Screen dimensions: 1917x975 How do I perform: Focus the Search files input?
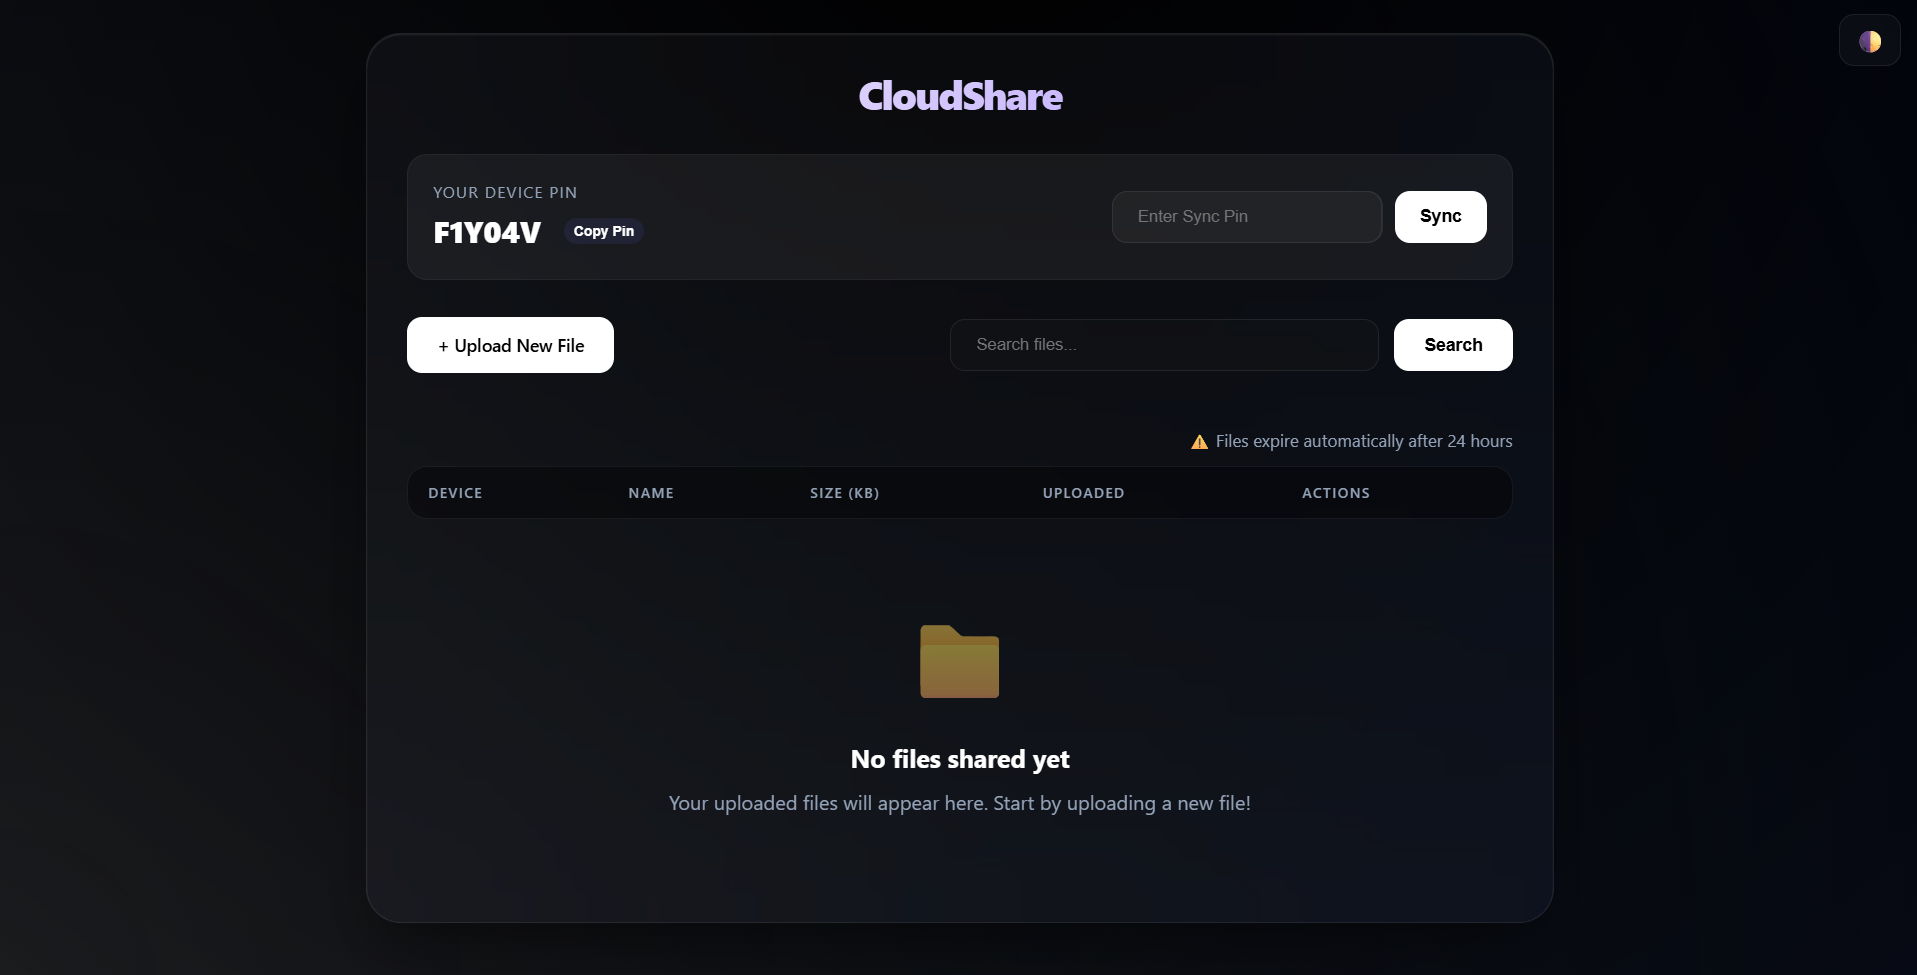[x=1164, y=345]
